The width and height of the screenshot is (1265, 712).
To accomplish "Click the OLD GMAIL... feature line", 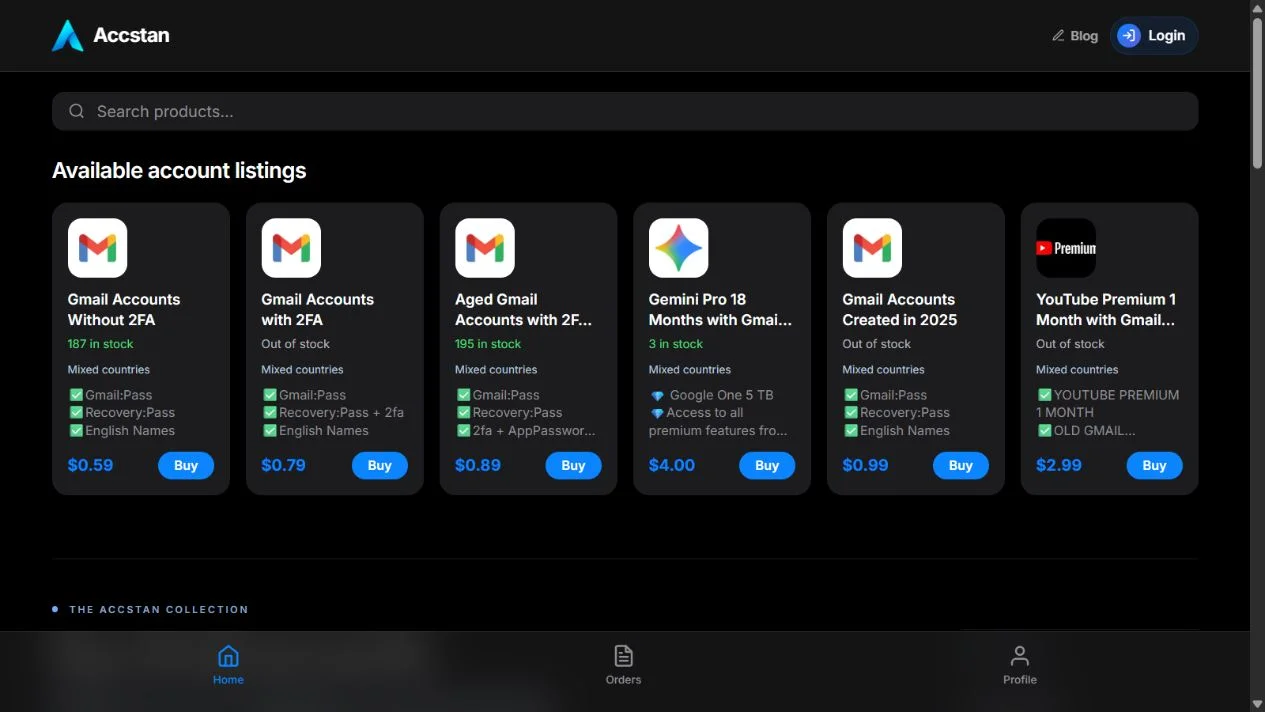I will [1087, 431].
